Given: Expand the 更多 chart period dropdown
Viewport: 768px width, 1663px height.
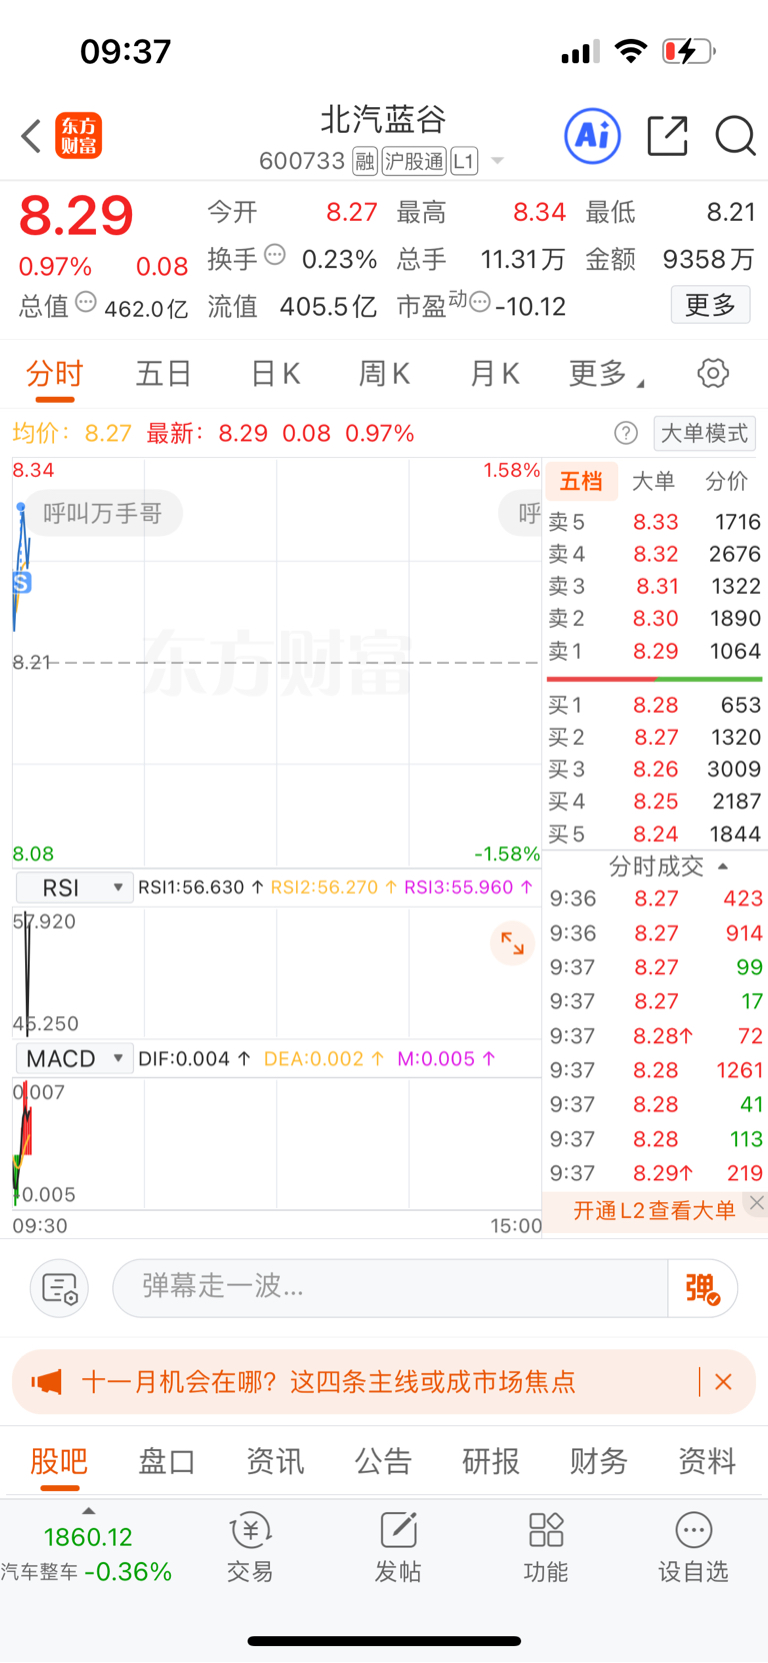Looking at the screenshot, I should pyautogui.click(x=607, y=374).
